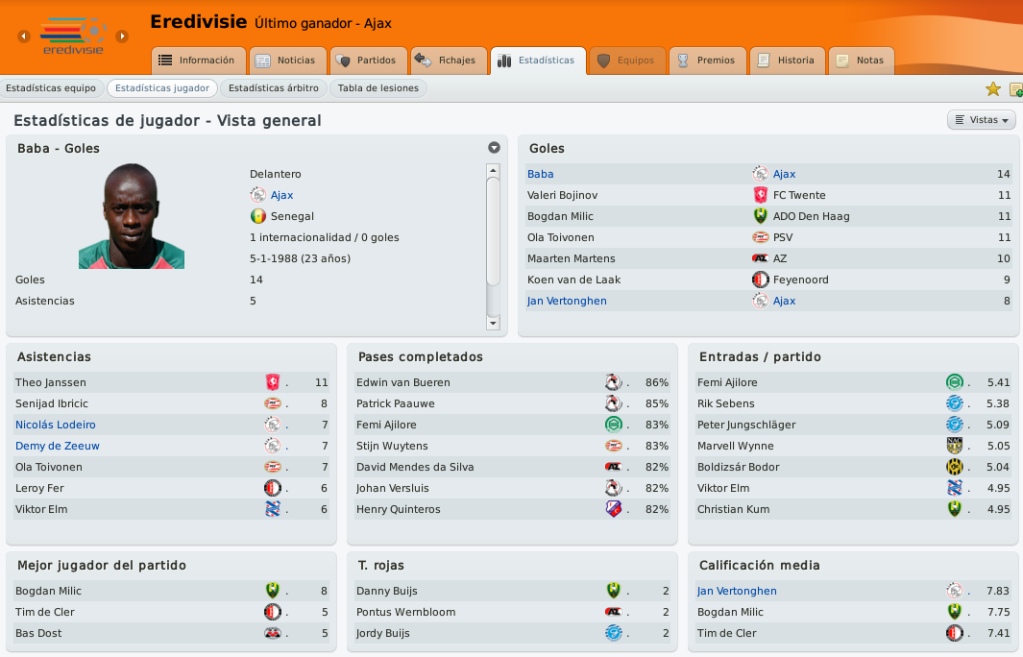
Task: Open Nicolás Lodeiro player link
Action: tap(55, 425)
